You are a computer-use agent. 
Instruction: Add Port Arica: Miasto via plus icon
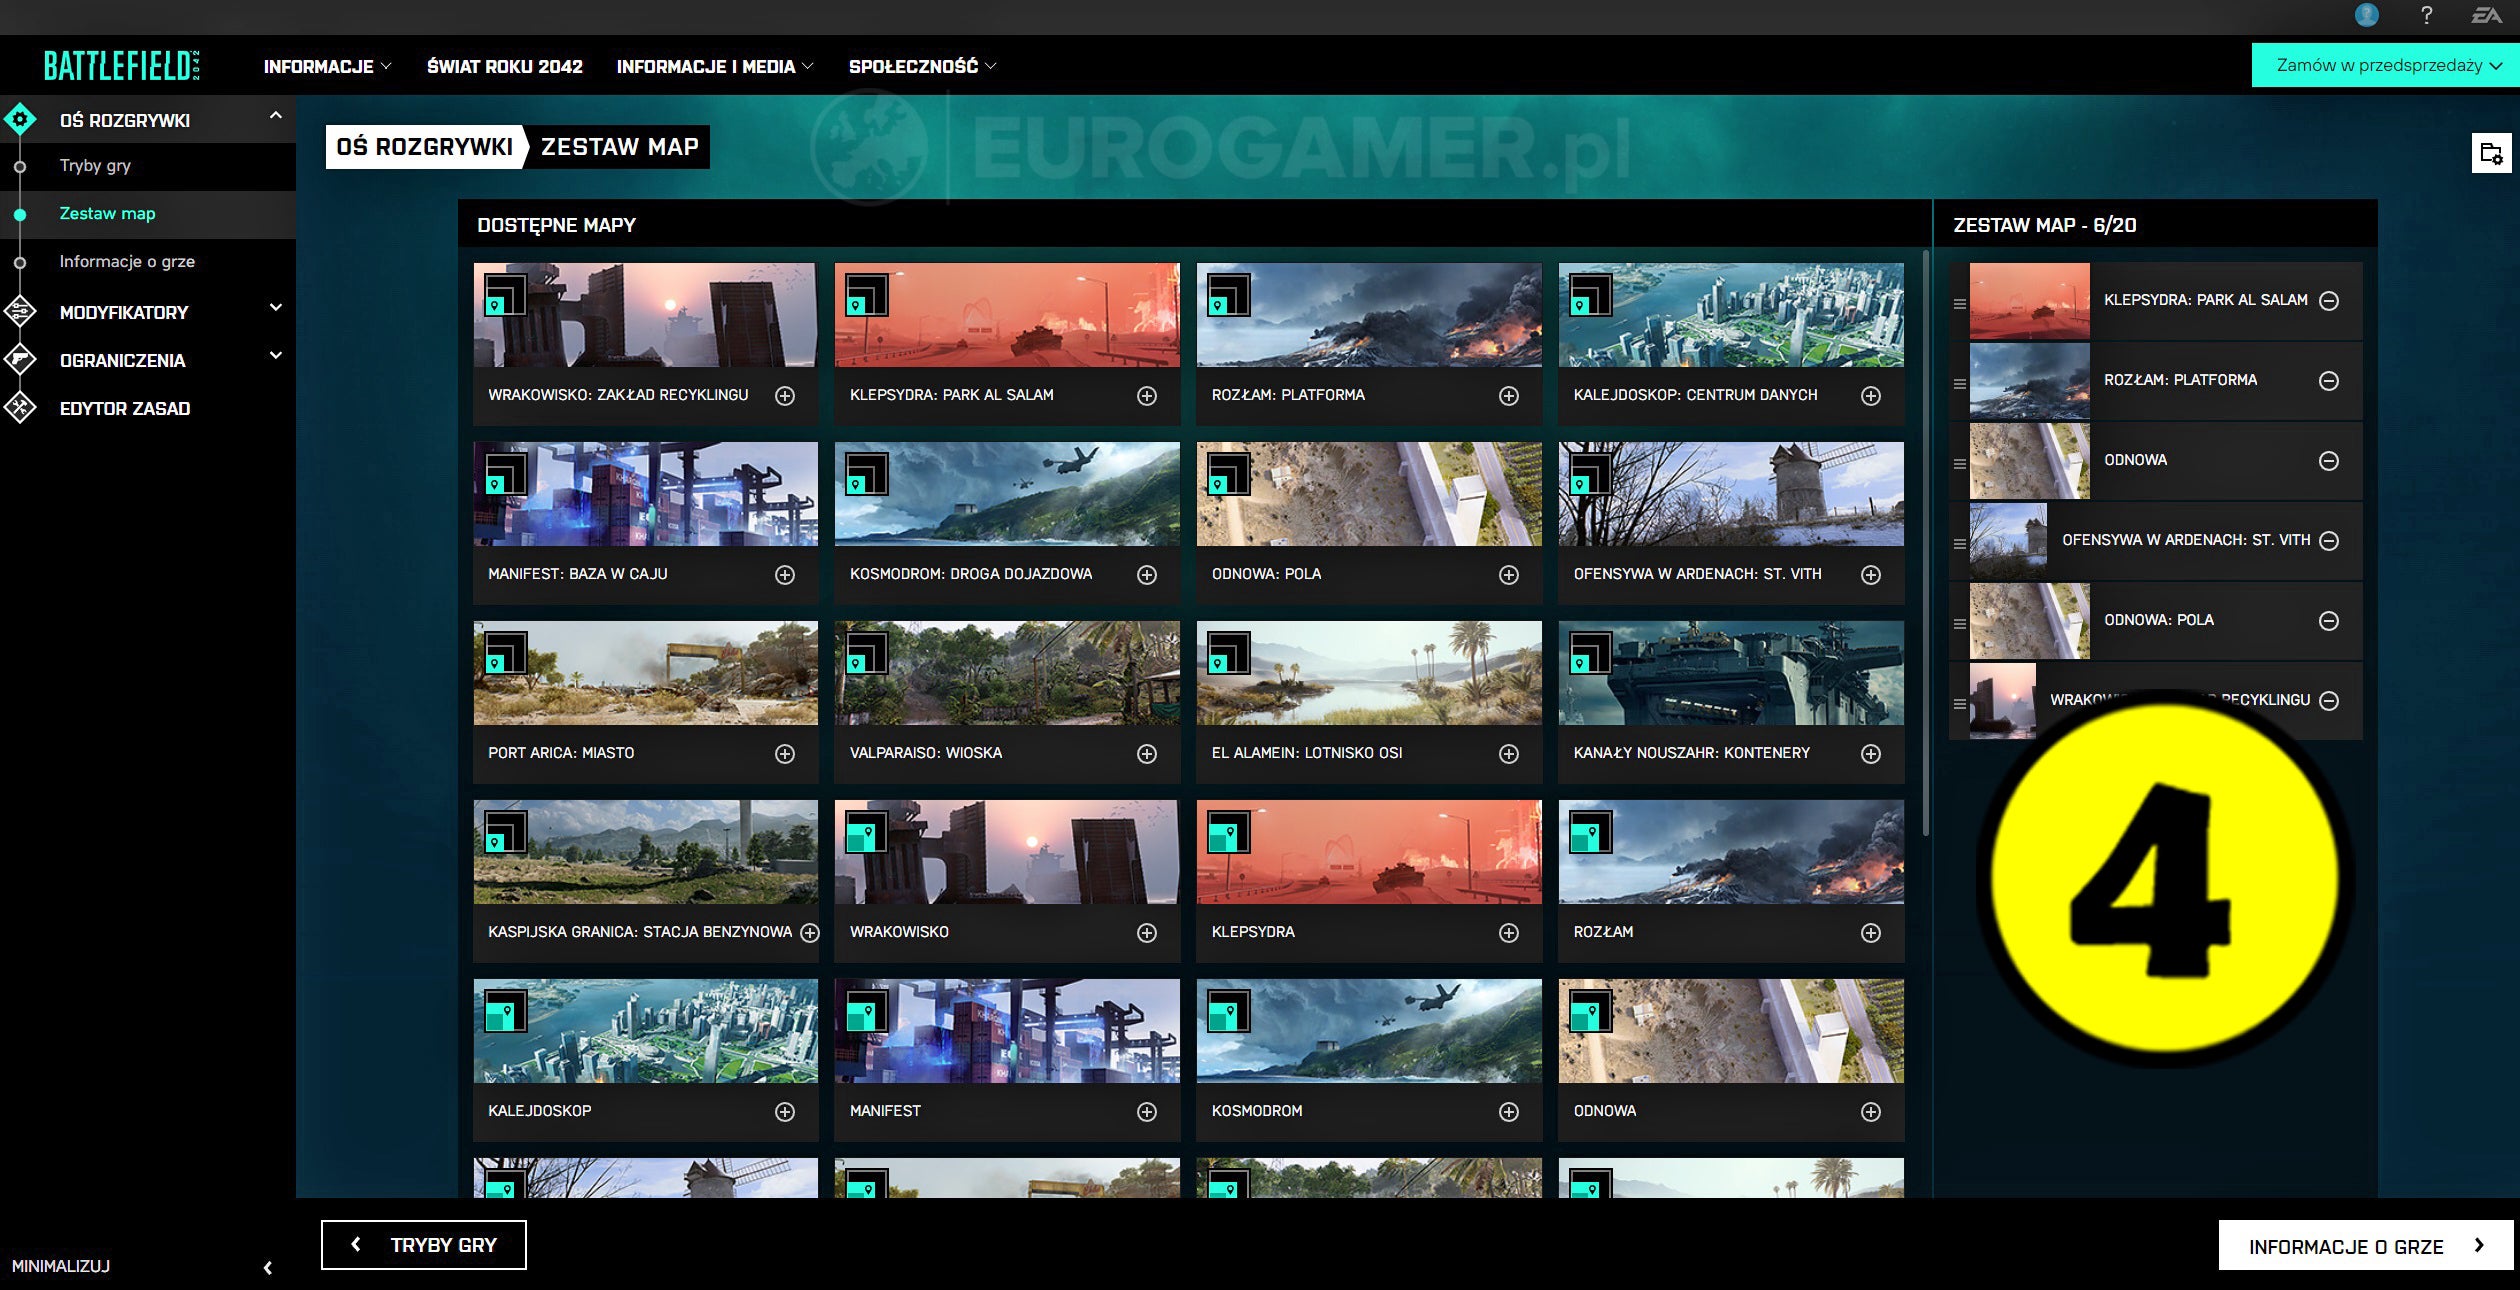[x=785, y=754]
